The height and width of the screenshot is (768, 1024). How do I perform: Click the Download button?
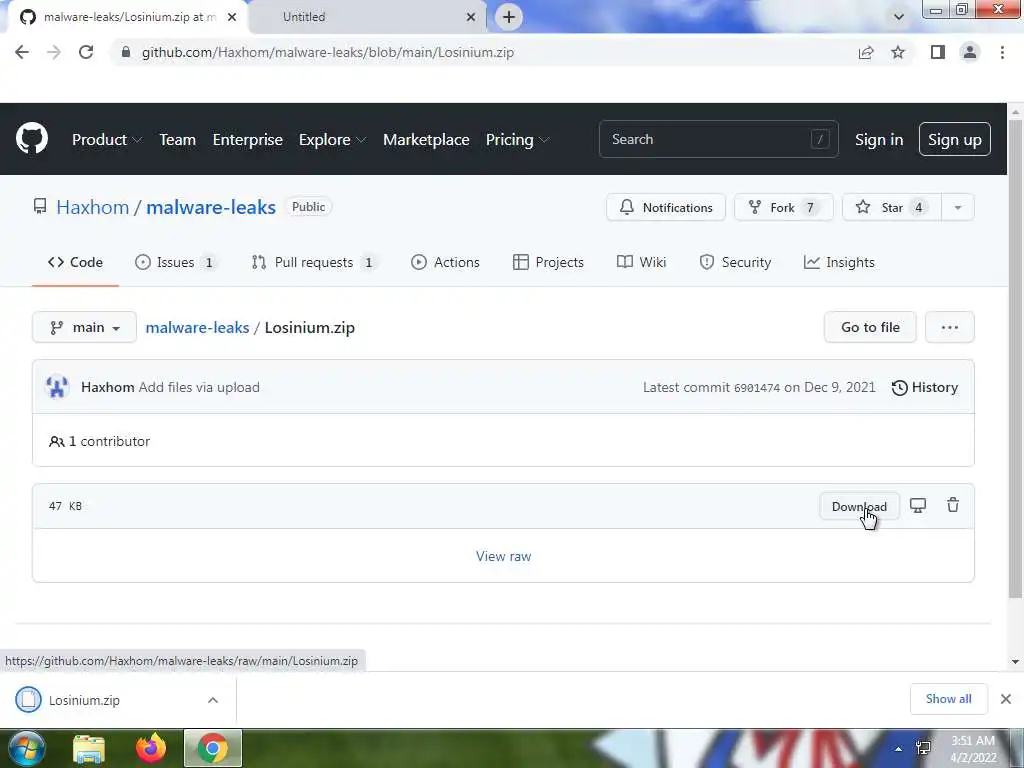pos(859,507)
